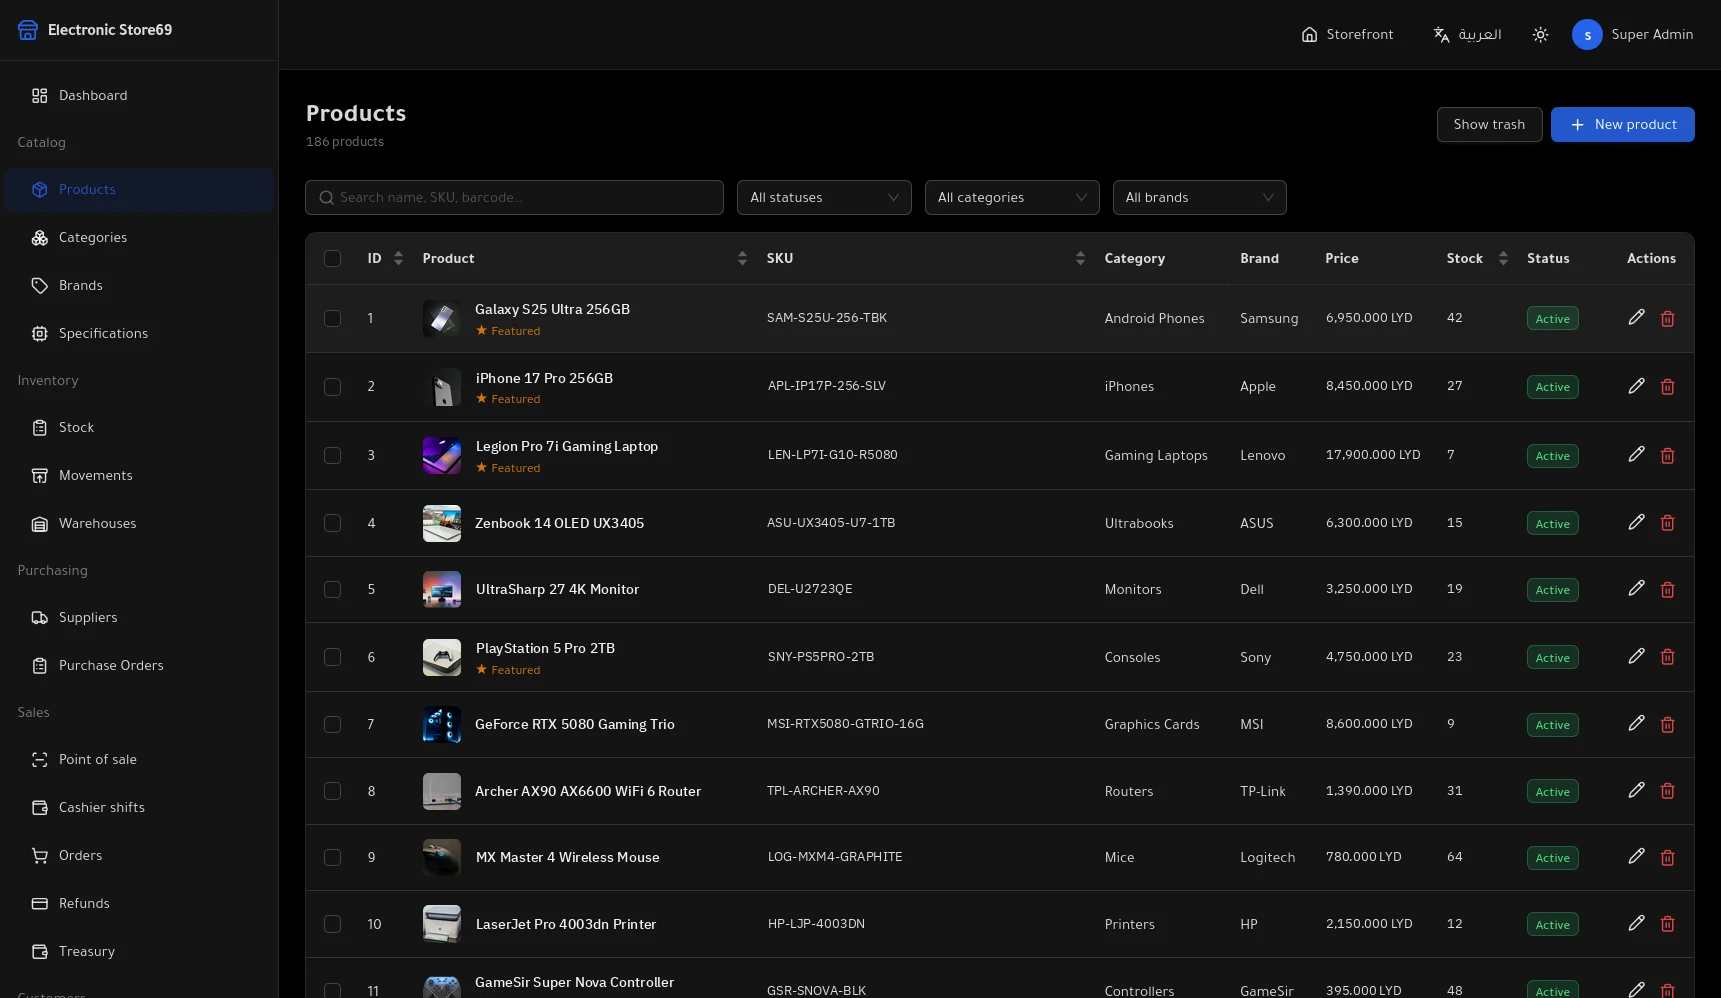This screenshot has width=1721, height=998.
Task: Sort by Product column arrows
Action: point(742,259)
